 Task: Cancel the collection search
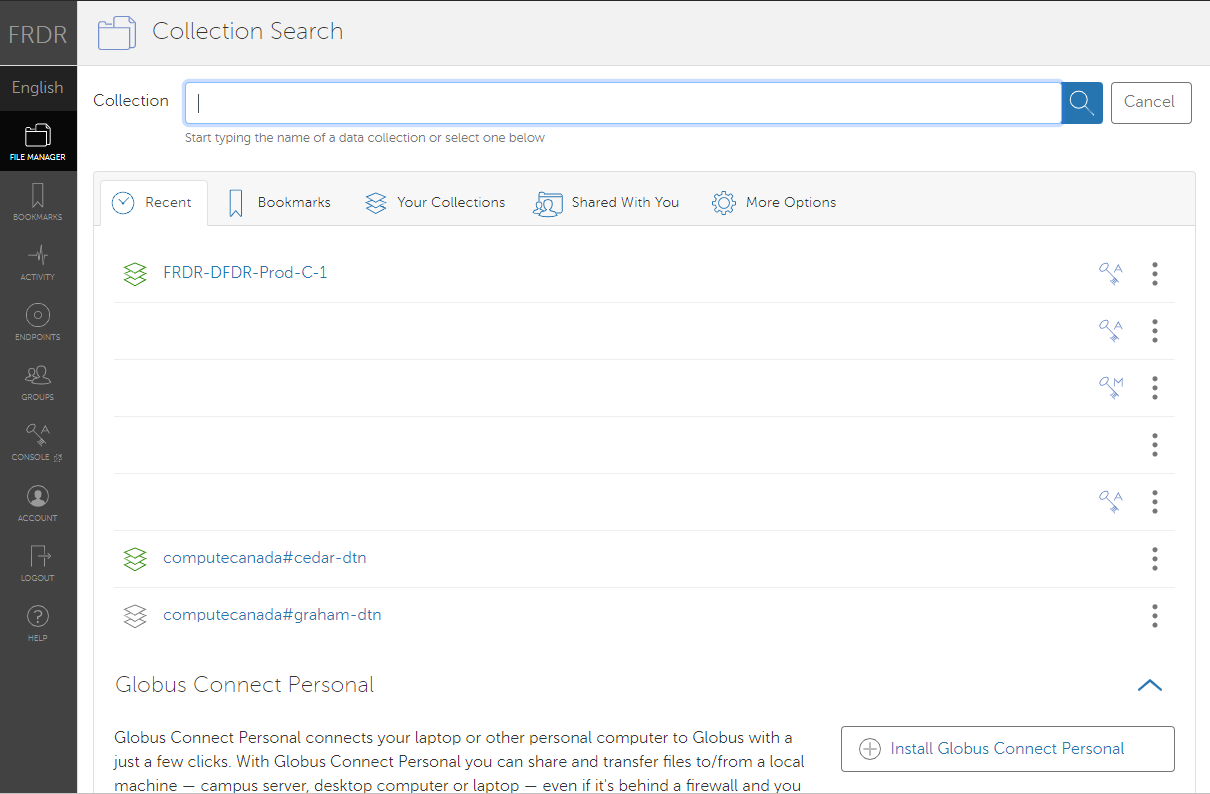point(1151,102)
